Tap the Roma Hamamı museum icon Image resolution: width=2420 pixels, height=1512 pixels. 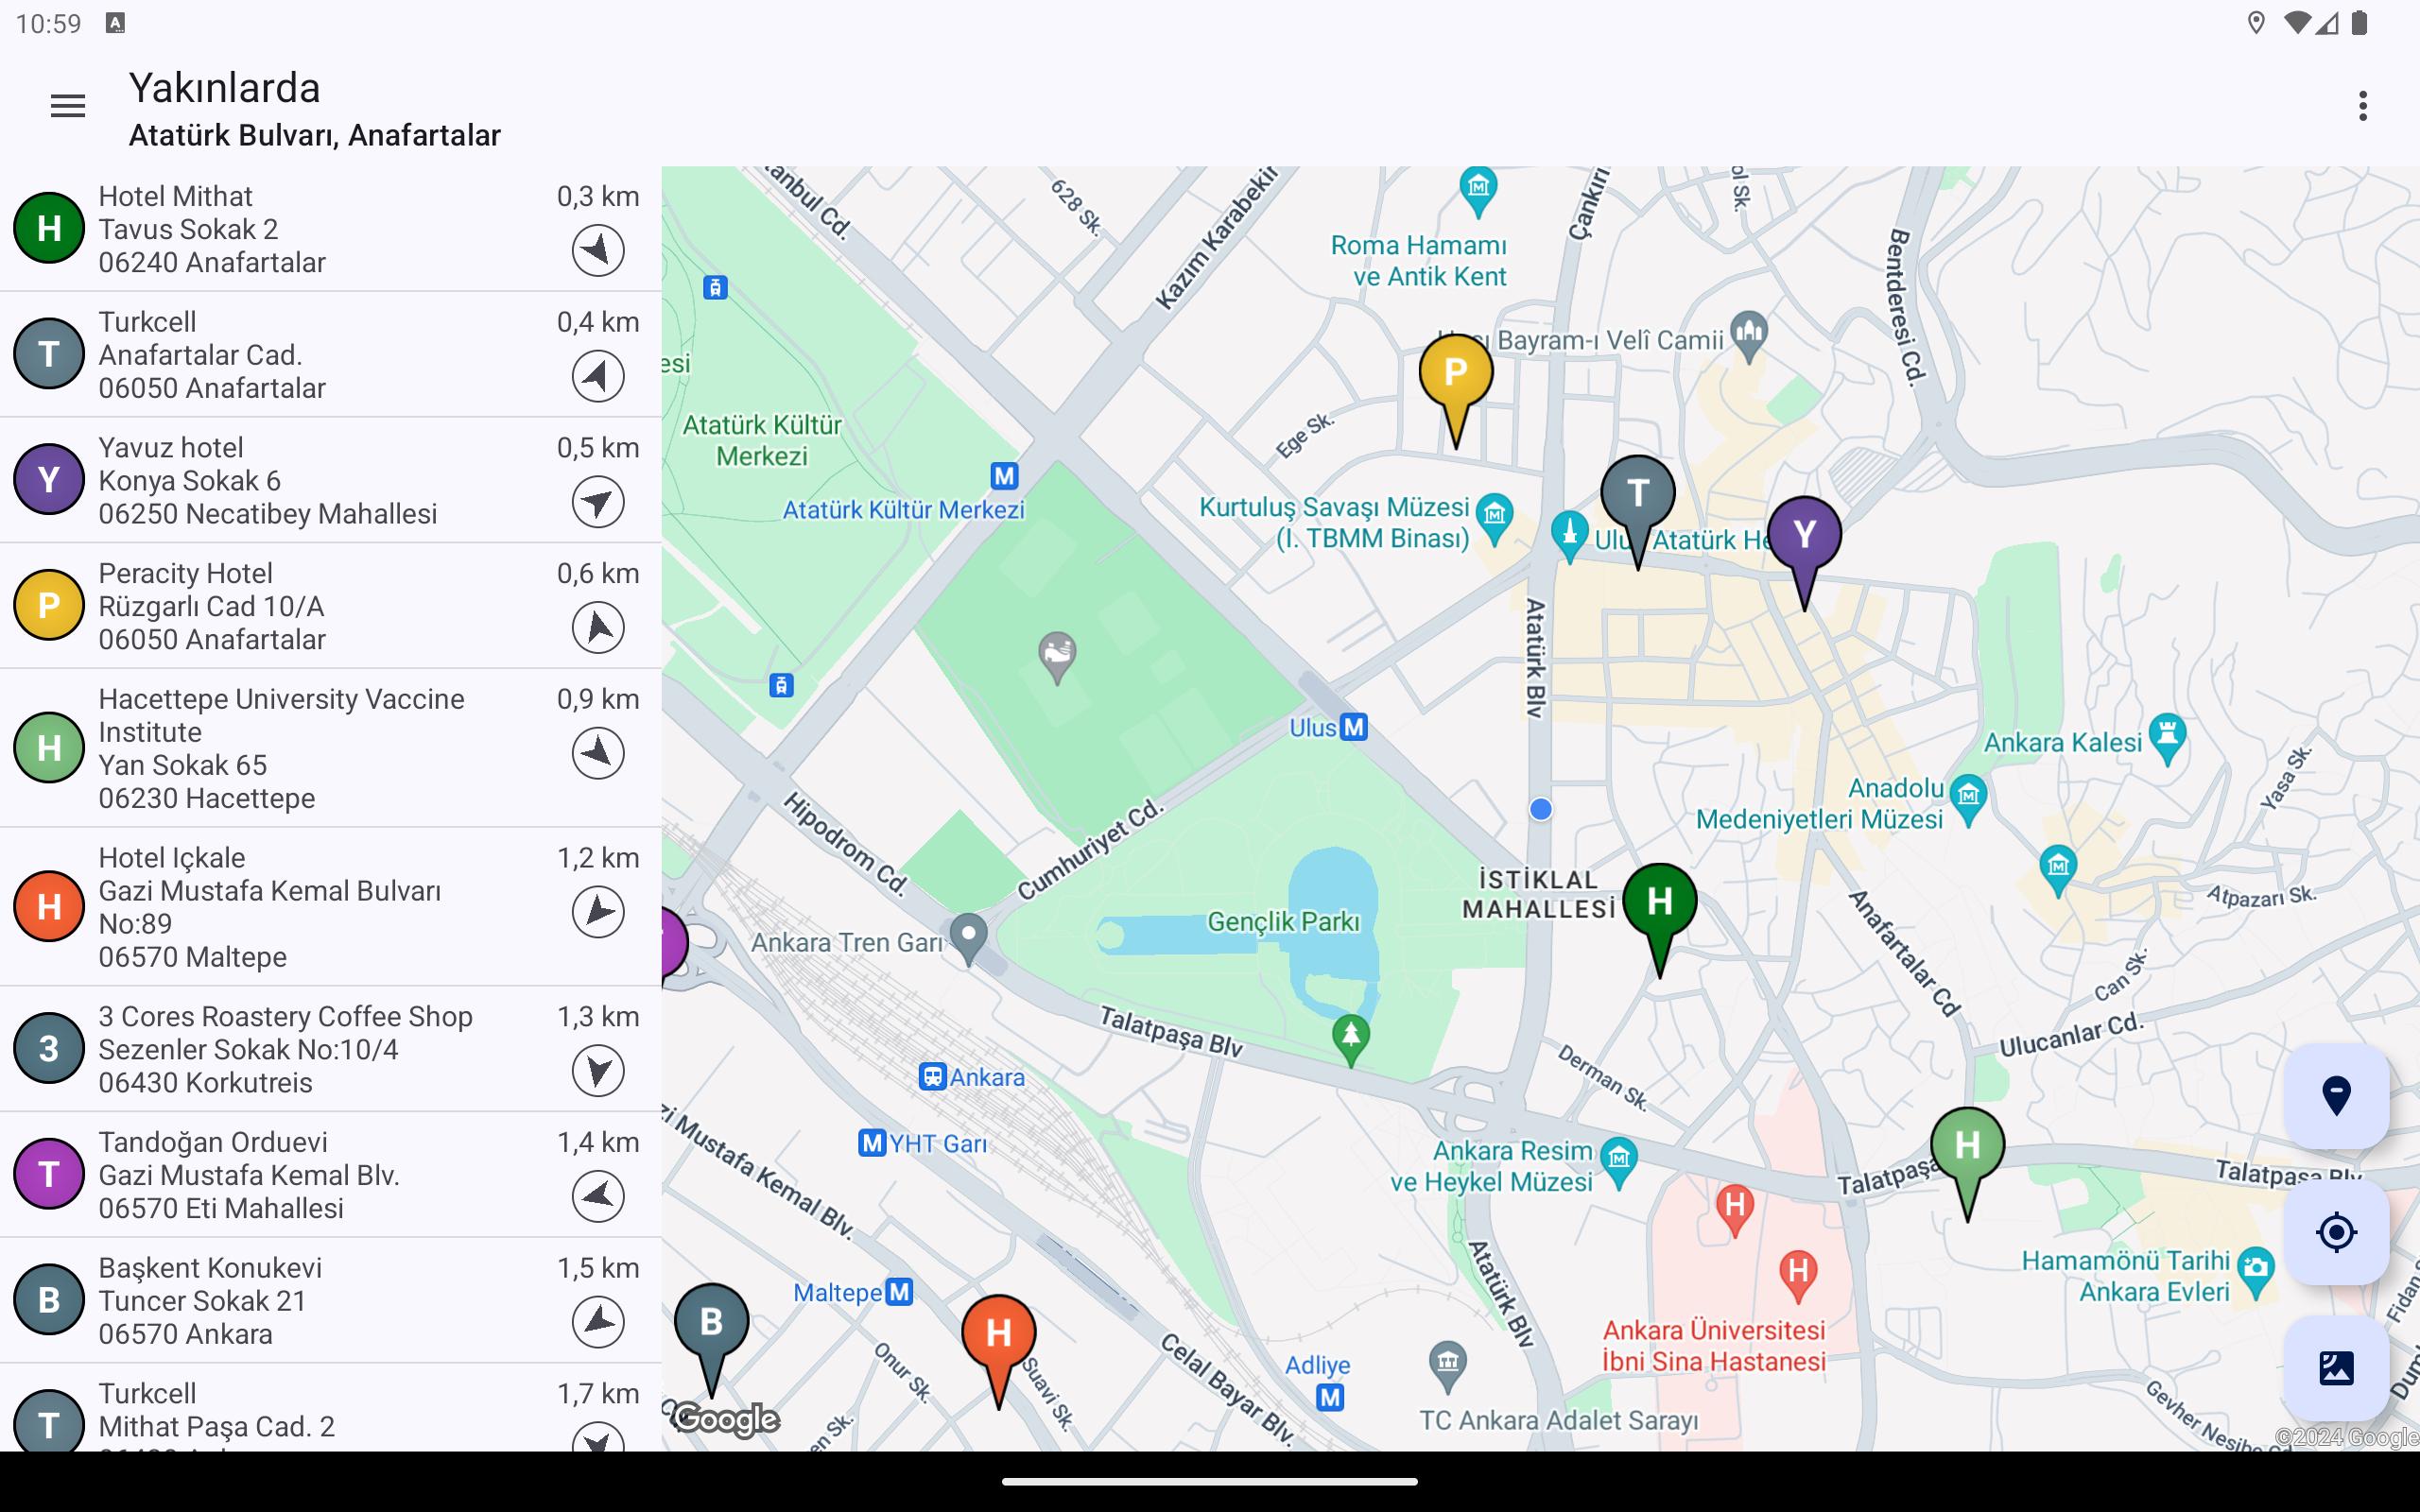[x=1478, y=192]
